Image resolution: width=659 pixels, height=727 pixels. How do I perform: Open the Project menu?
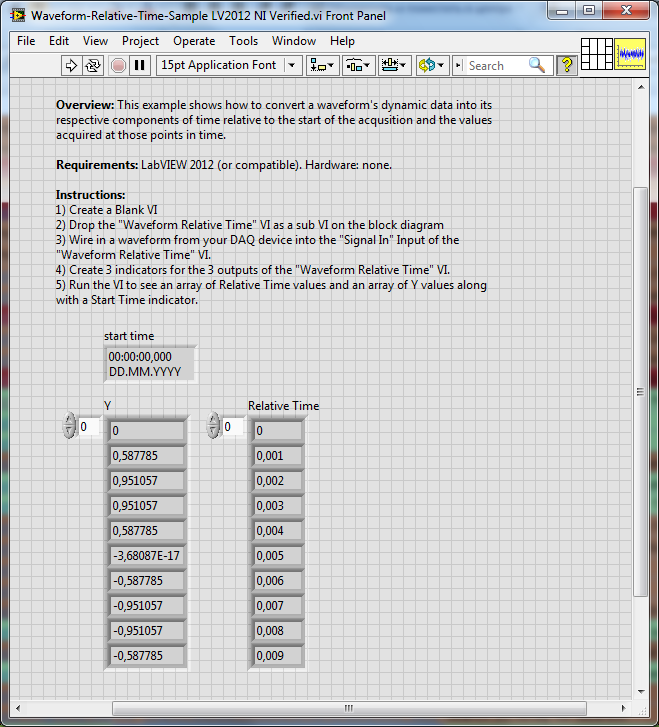tap(141, 41)
